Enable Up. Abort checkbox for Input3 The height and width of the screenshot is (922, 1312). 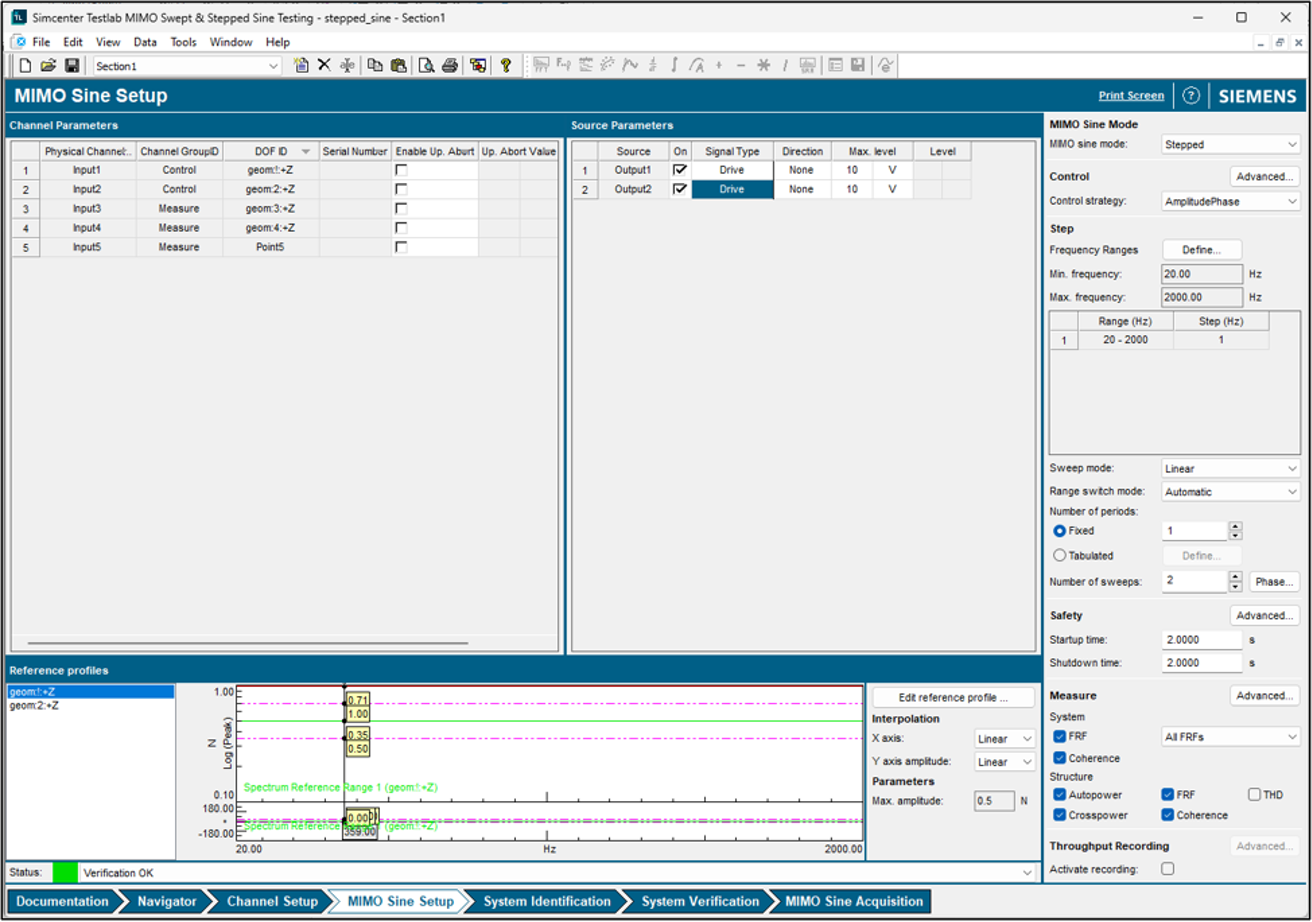click(401, 208)
